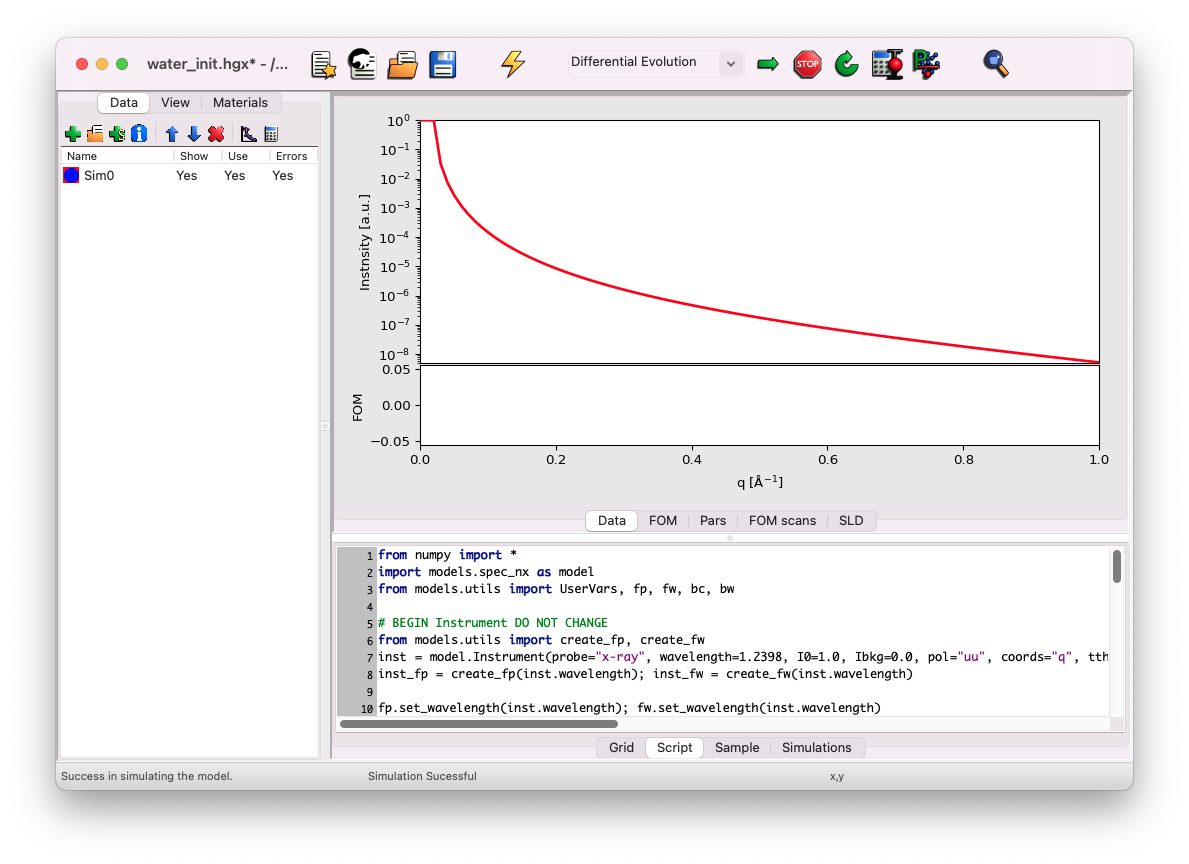
Task: Click the 'from numpy import *' script line
Action: tap(447, 555)
